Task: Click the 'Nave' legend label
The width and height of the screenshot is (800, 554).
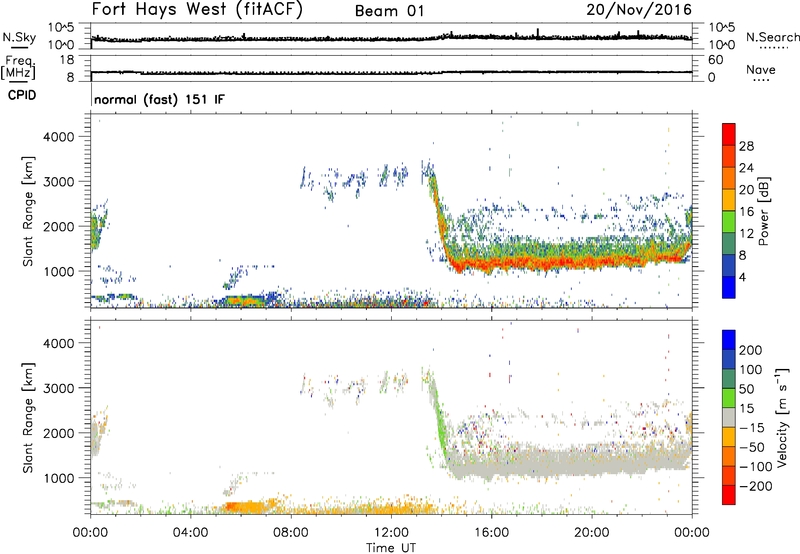Action: click(x=761, y=69)
